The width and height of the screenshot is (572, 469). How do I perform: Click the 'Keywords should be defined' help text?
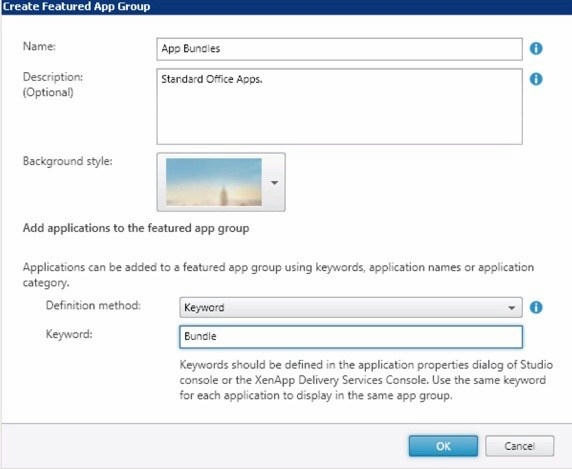pos(366,380)
